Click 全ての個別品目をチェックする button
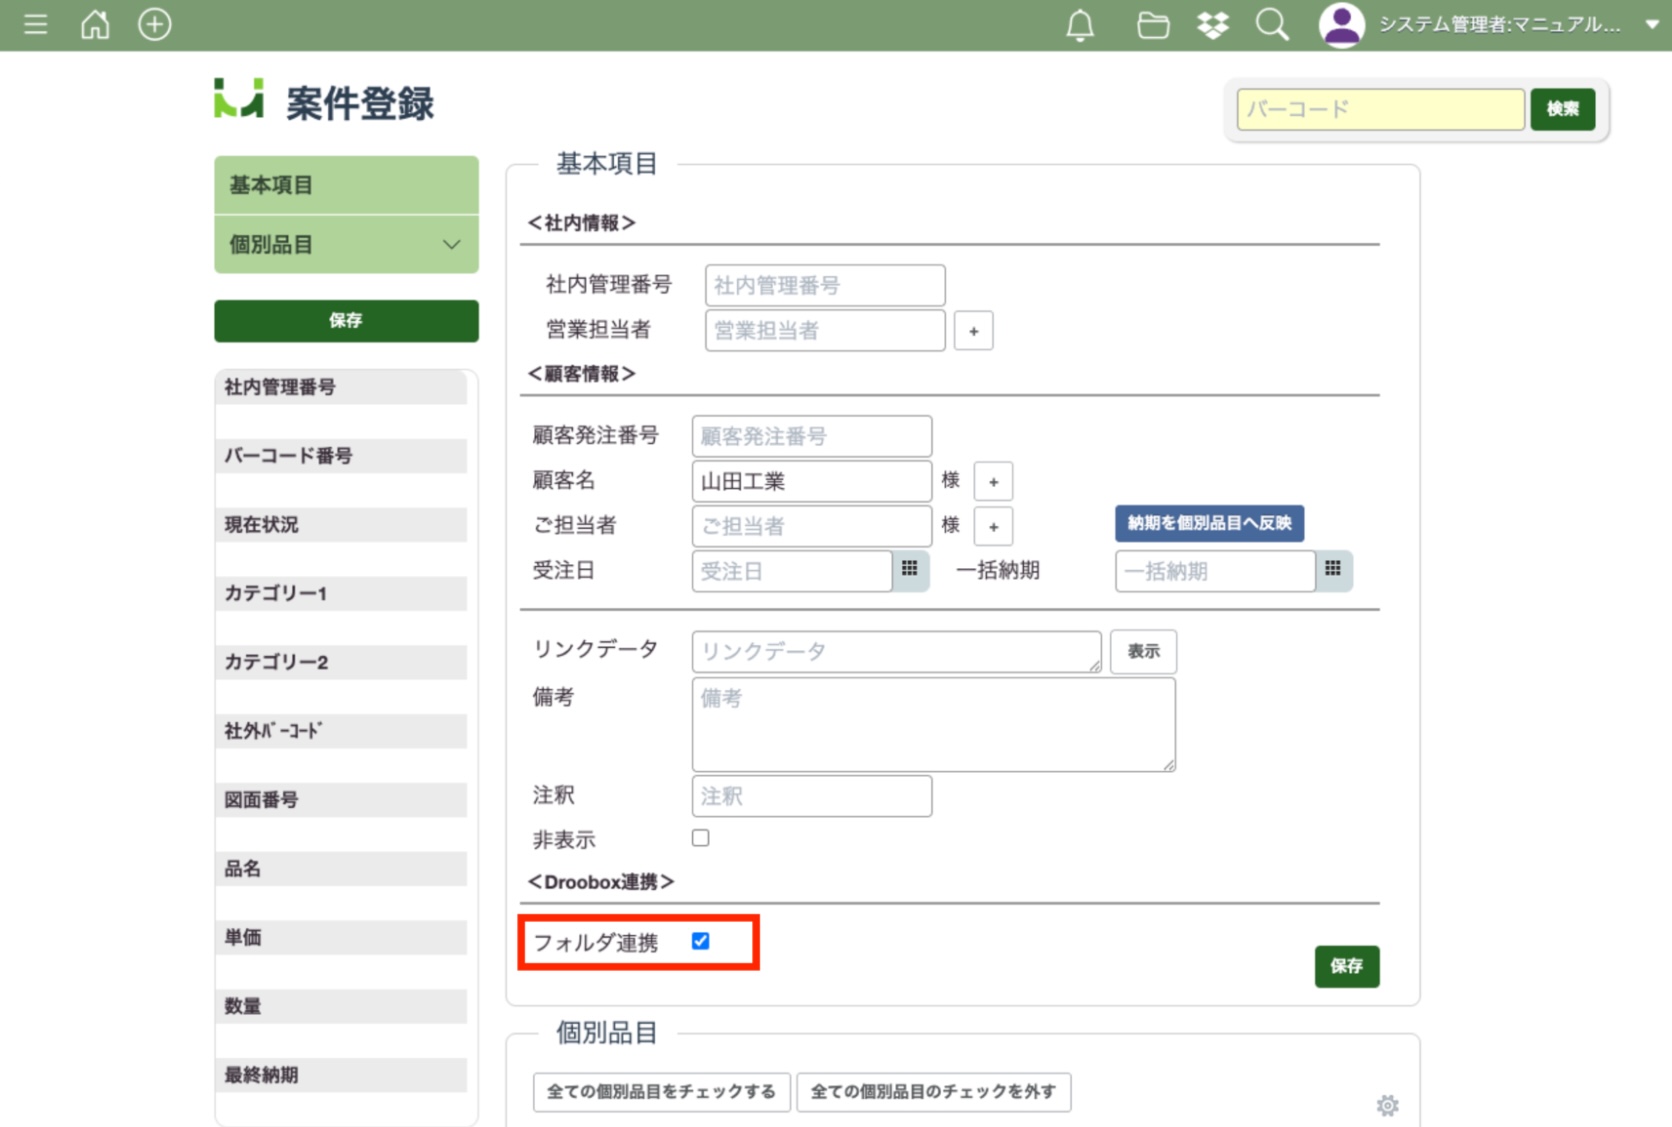Image resolution: width=1672 pixels, height=1127 pixels. click(661, 1092)
